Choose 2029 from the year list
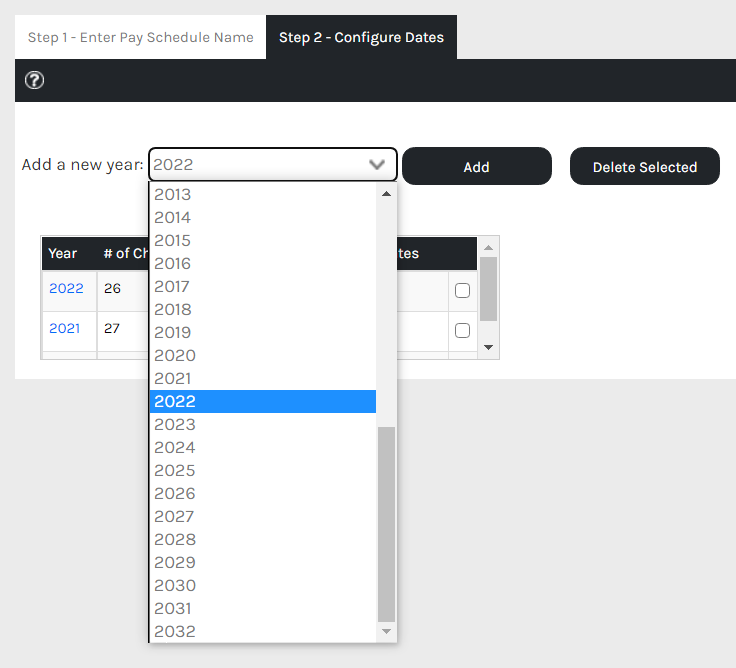Image resolution: width=736 pixels, height=668 pixels. point(263,562)
